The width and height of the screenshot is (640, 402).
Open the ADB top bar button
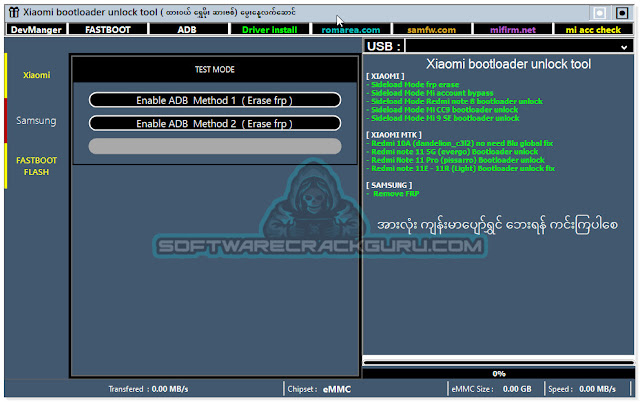[187, 29]
